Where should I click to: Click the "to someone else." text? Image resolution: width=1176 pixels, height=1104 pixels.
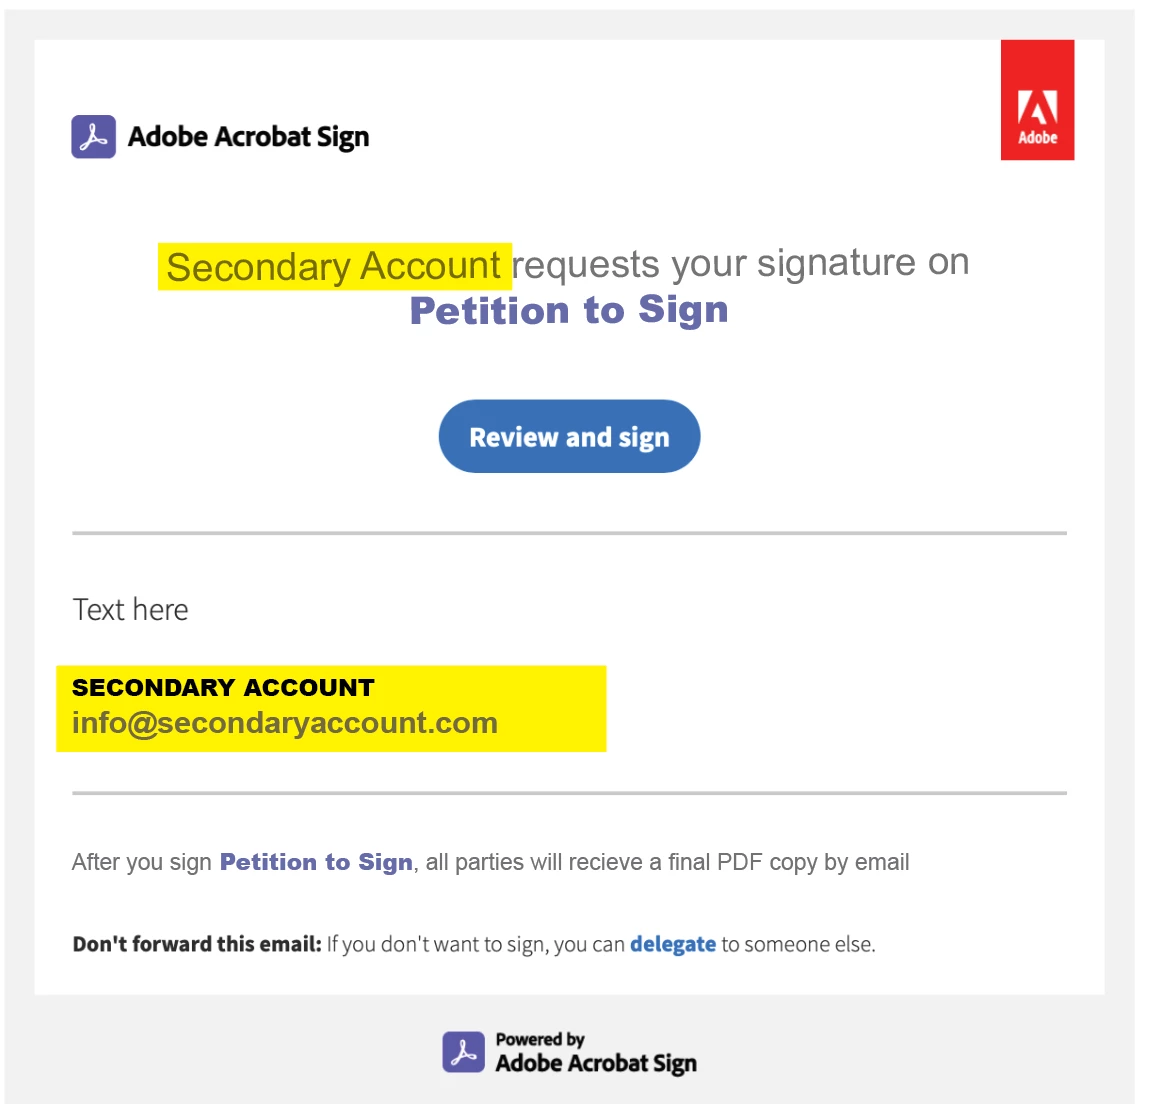tap(799, 944)
